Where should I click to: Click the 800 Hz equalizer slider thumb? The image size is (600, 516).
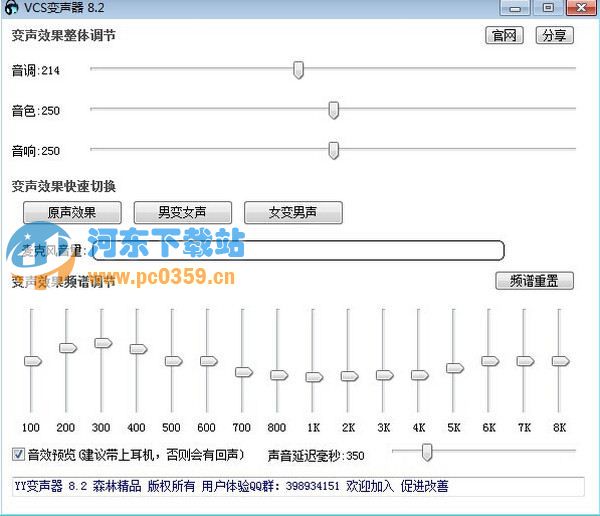coord(279,375)
